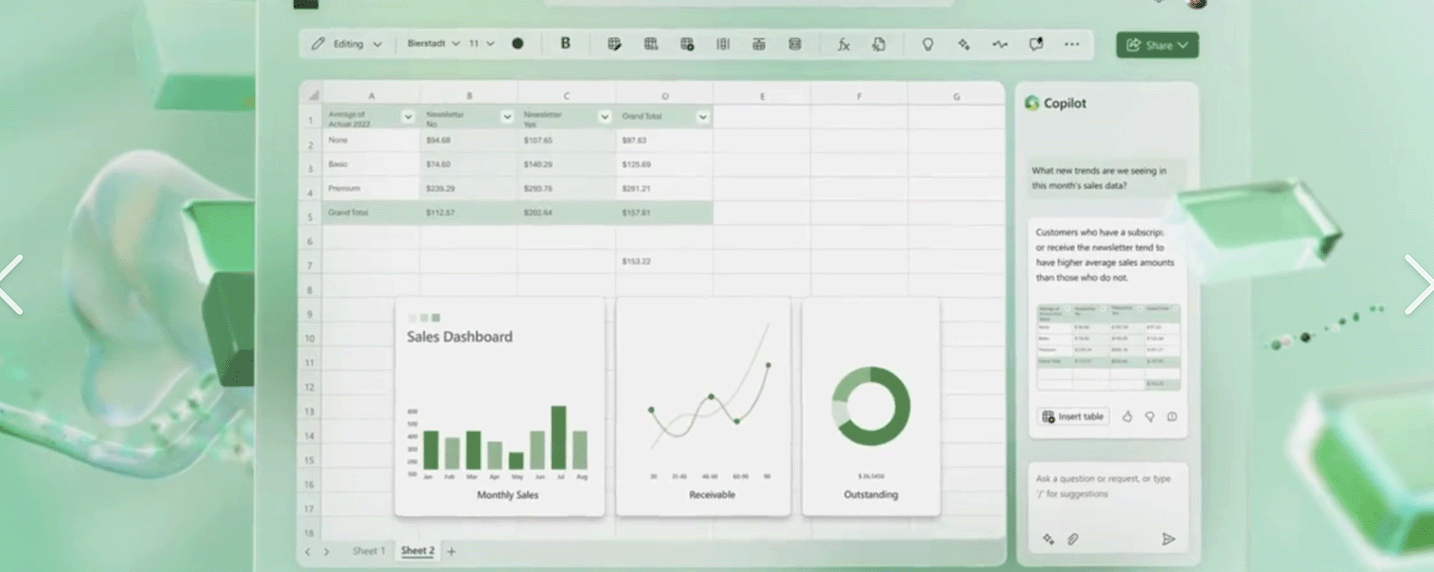This screenshot has width=1434, height=572.
Task: Click the Copilot question input field
Action: point(1107,486)
